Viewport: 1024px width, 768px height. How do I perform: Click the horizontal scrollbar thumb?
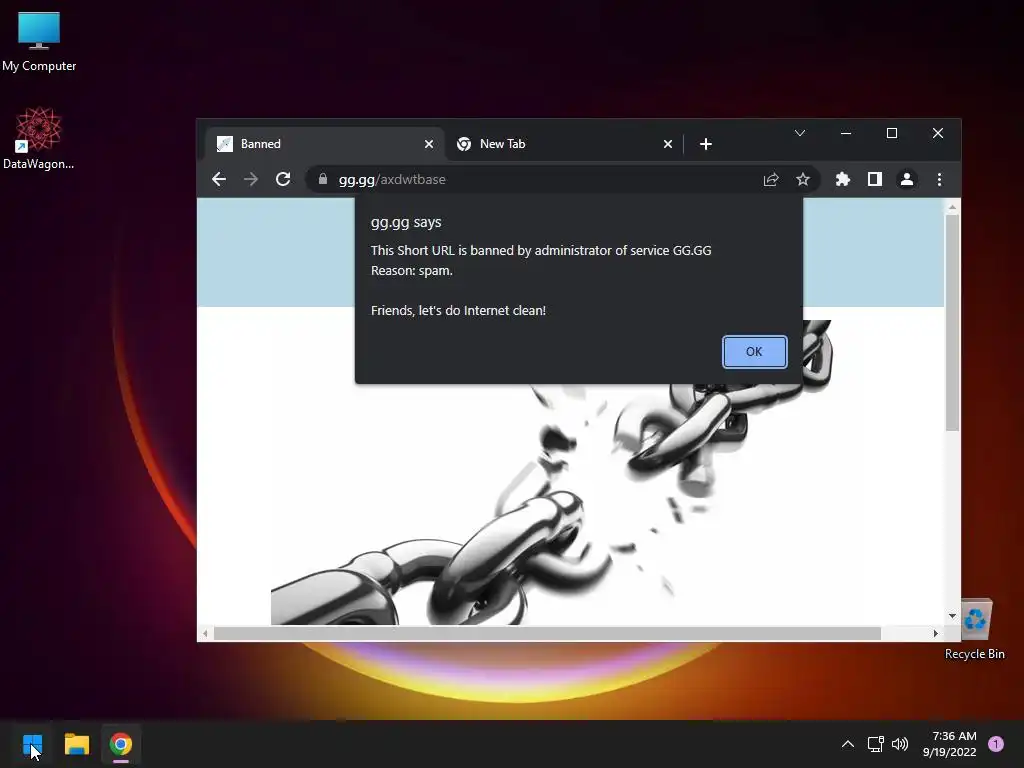click(547, 633)
